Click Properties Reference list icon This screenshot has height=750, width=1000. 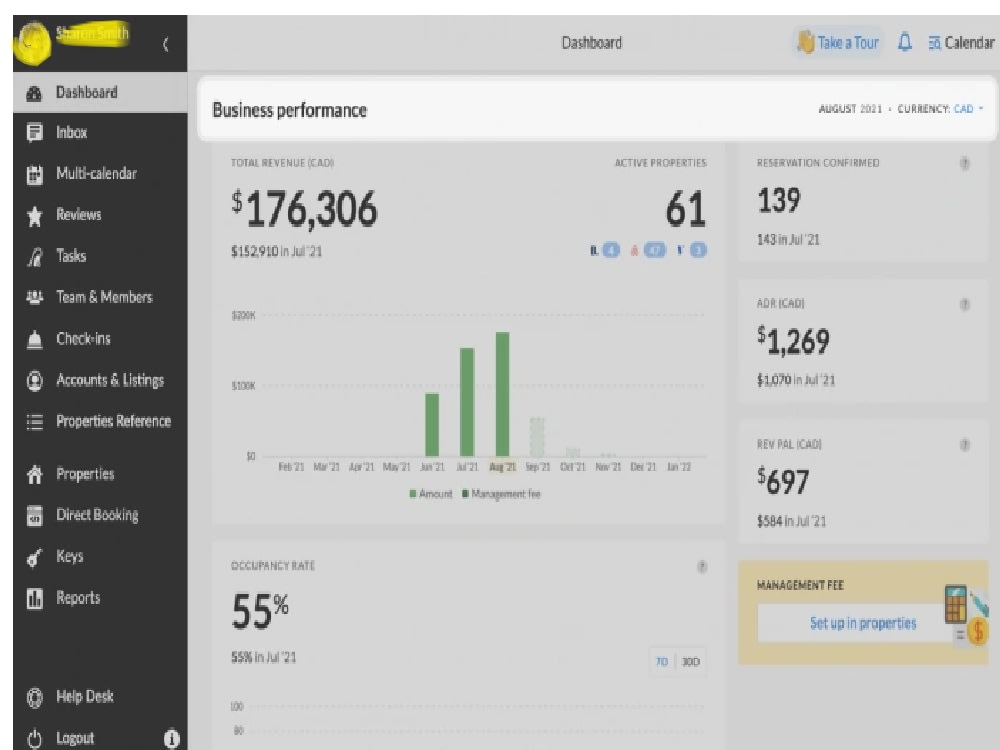point(34,422)
